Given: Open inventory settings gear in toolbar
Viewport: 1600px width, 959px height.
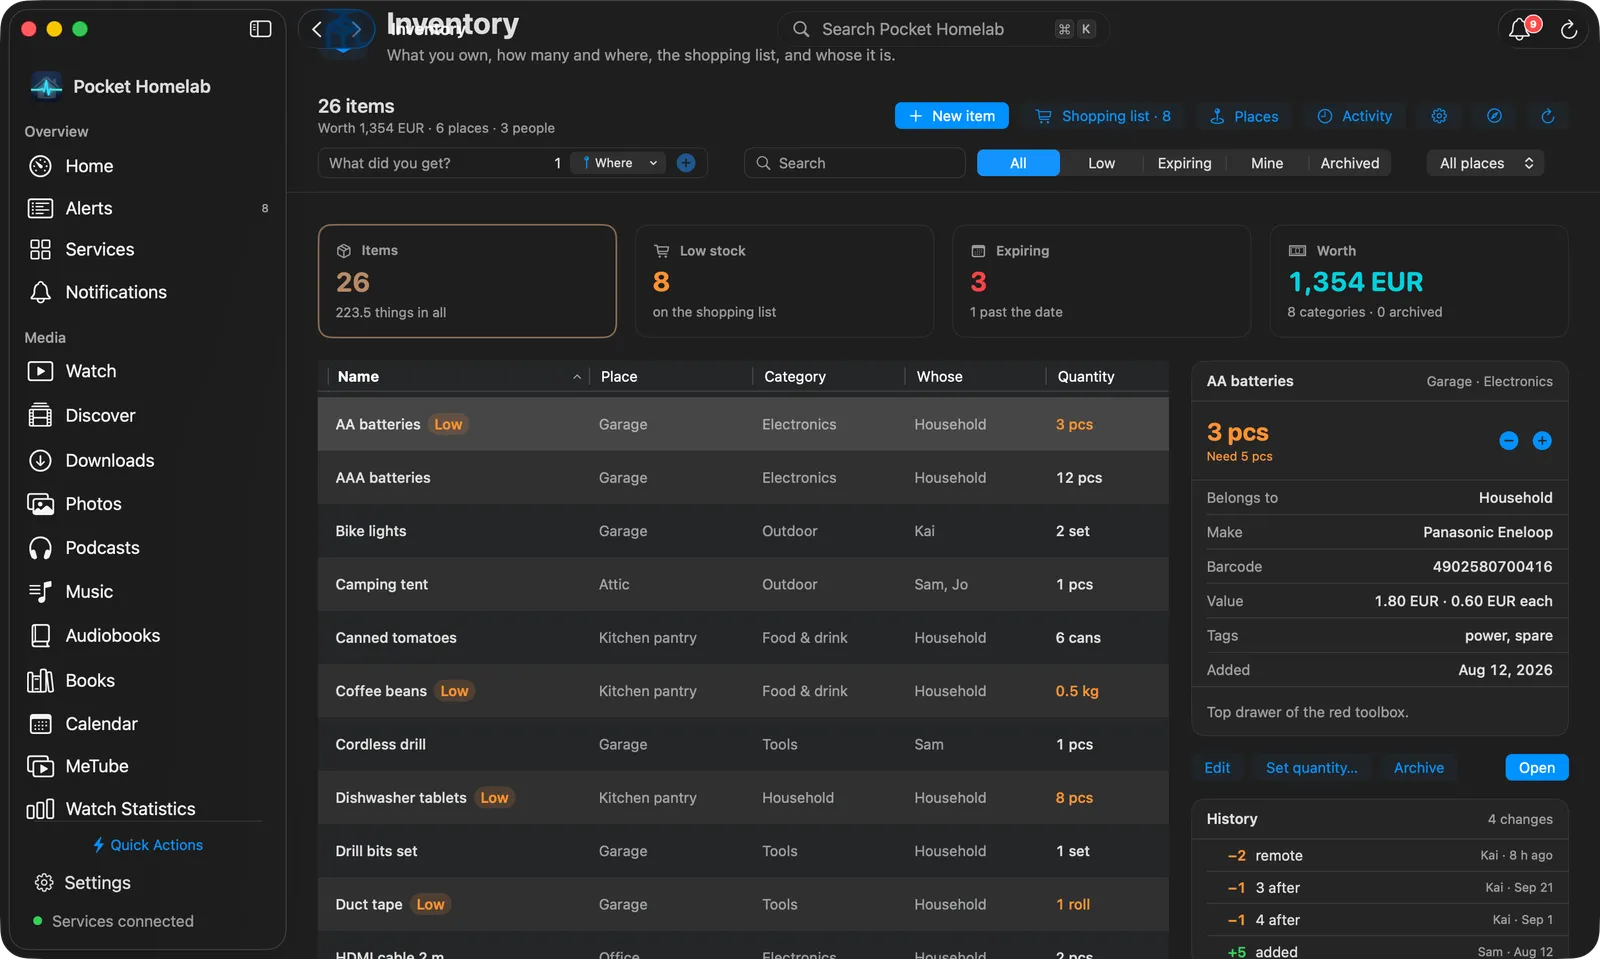Looking at the screenshot, I should 1439,116.
